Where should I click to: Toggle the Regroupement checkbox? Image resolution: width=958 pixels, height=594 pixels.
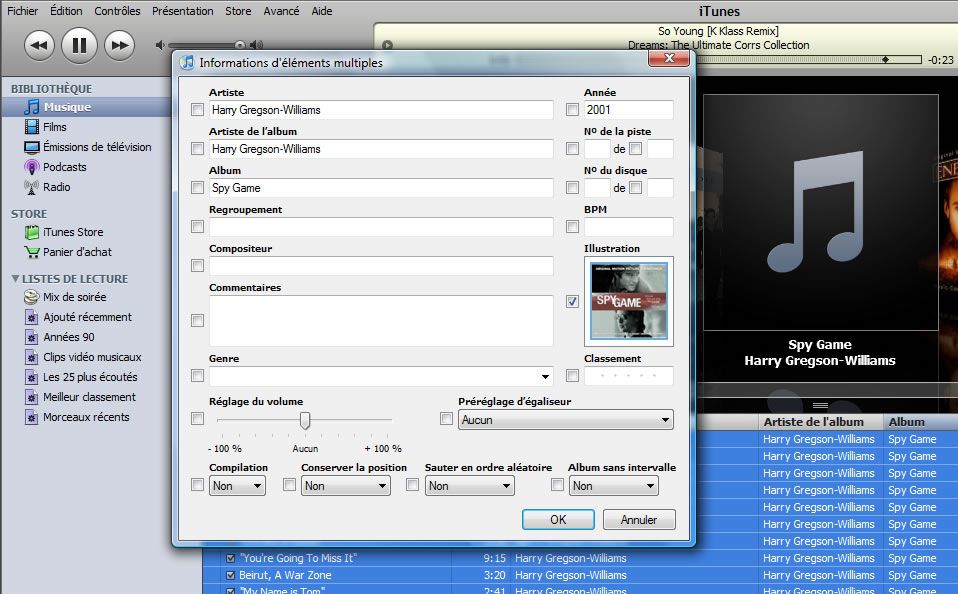pos(197,227)
